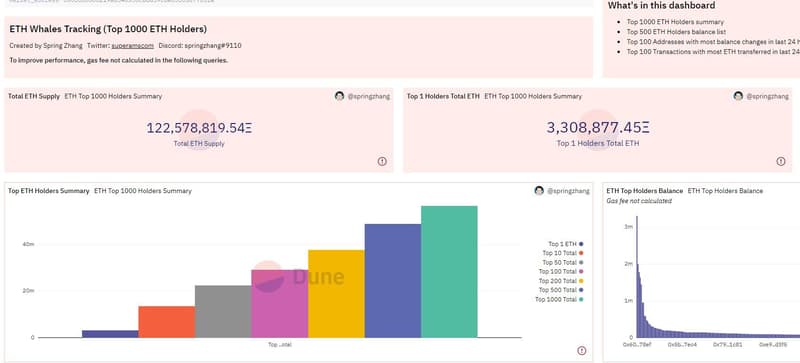Click ETH Whales Tracking dashboard heading
This screenshot has height=363, width=800.
(x=108, y=29)
